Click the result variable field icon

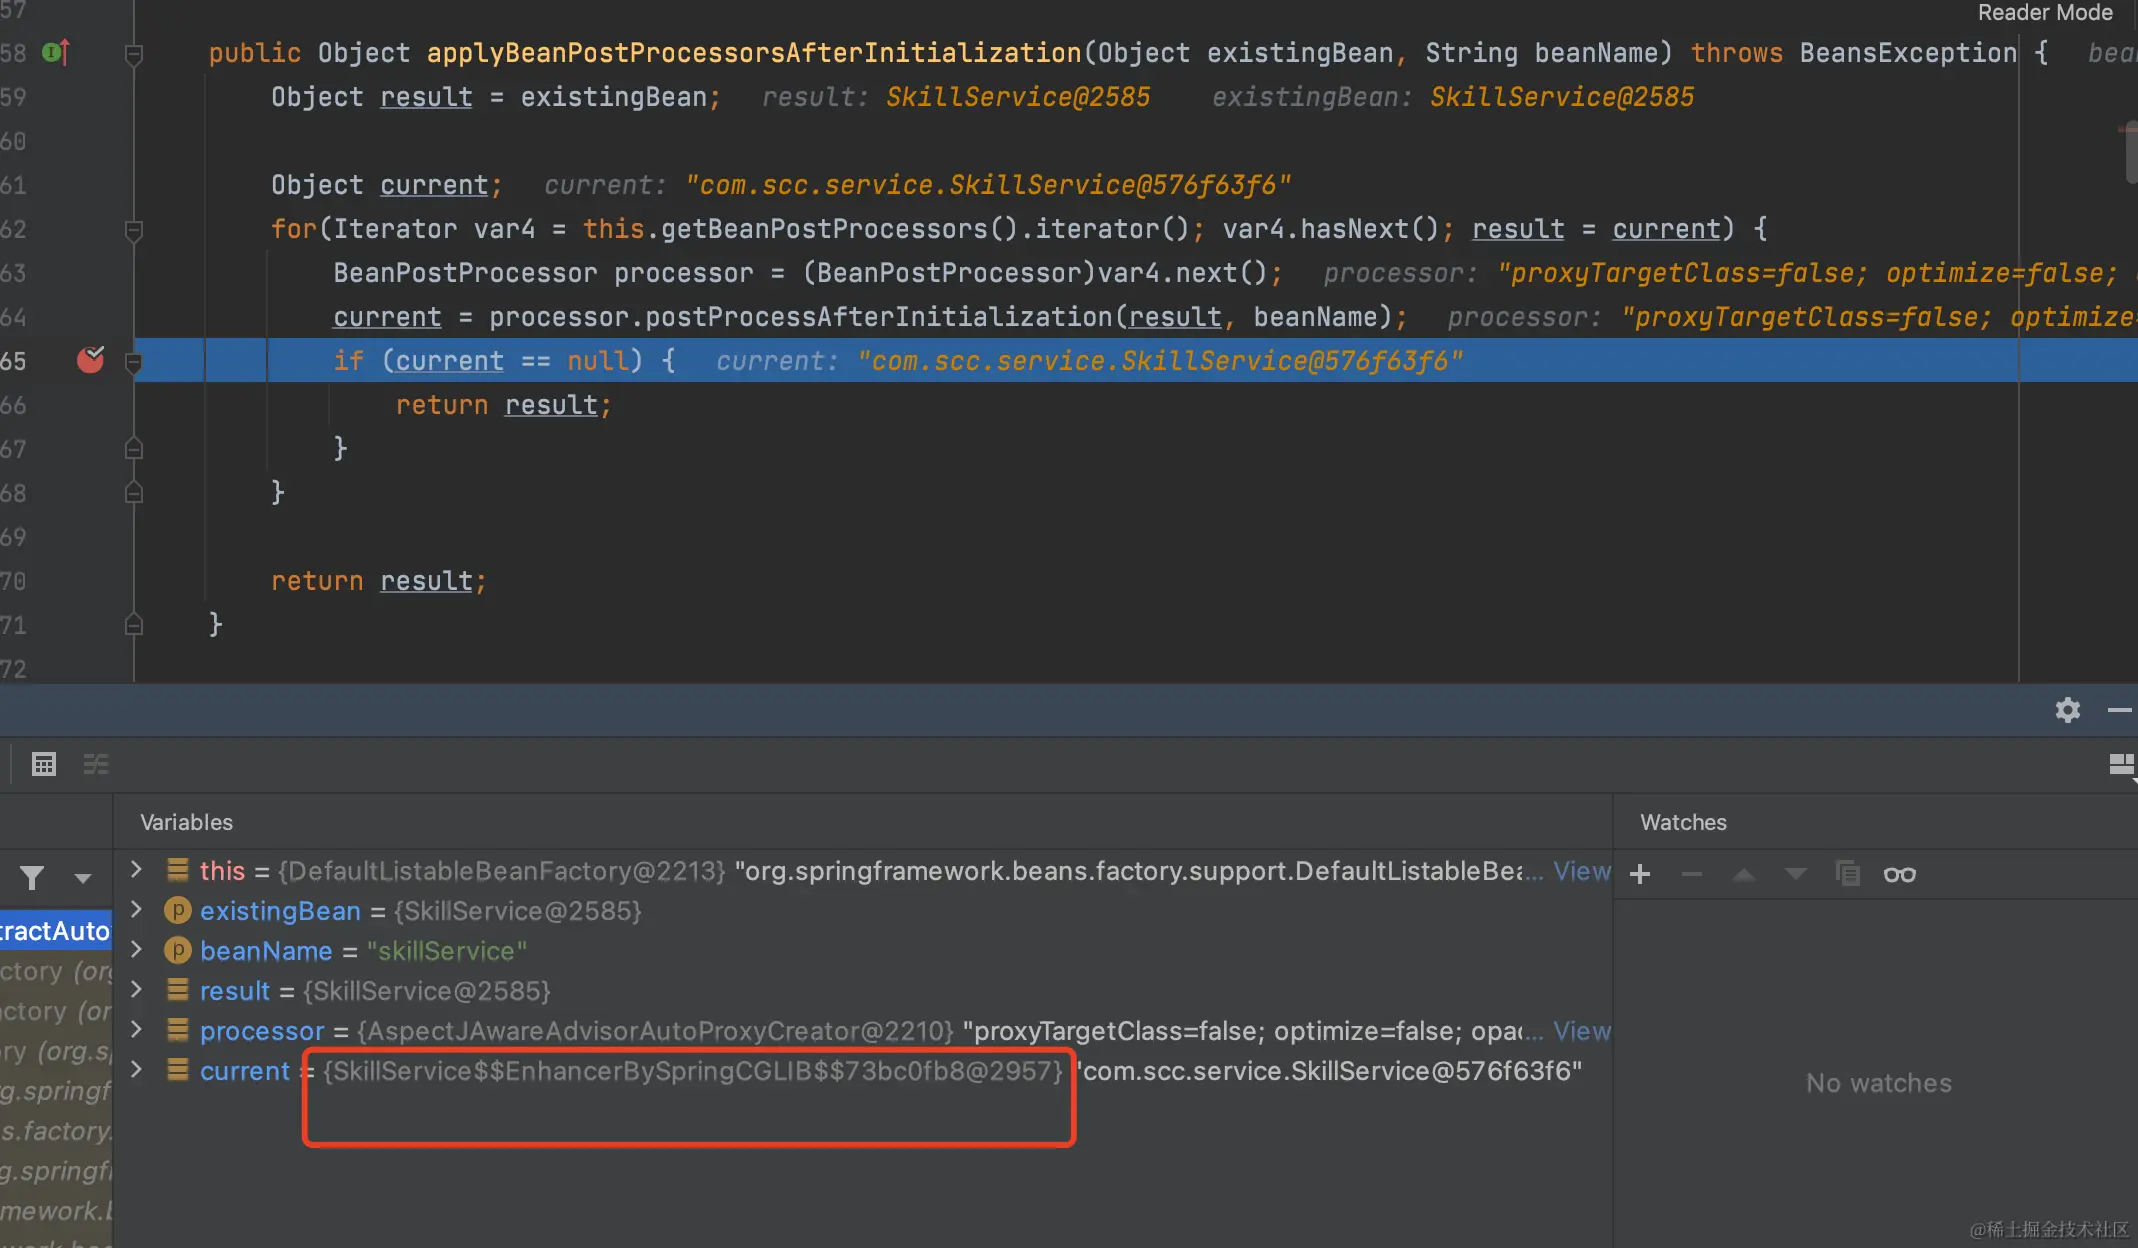177,990
